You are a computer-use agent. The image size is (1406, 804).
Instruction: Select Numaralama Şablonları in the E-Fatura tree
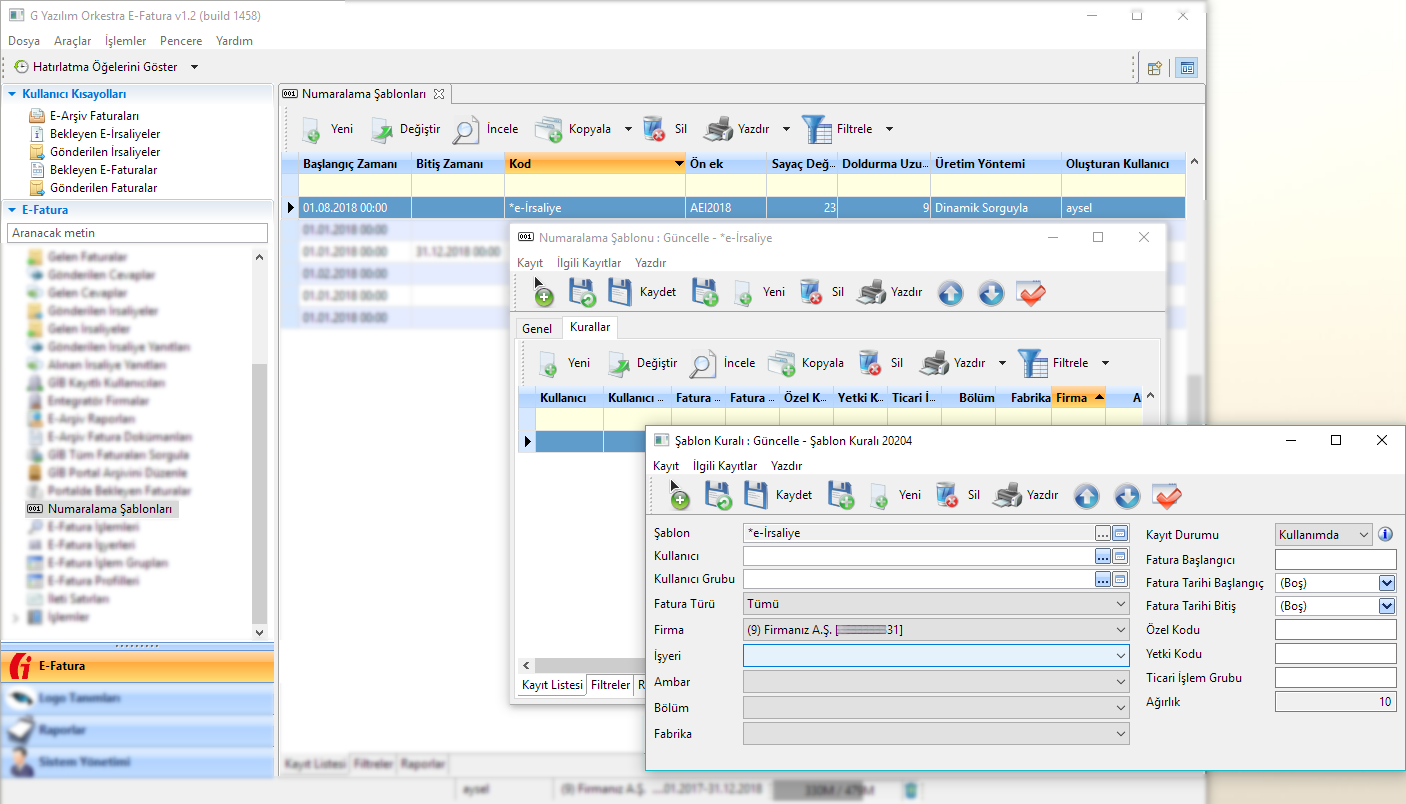[110, 509]
